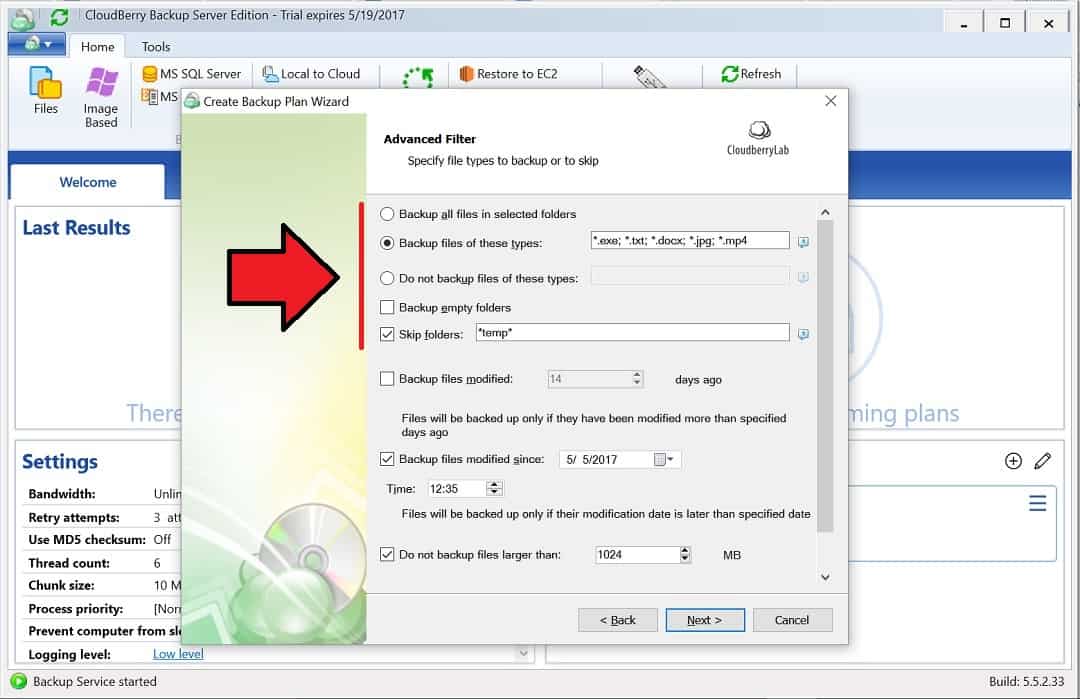Screen dimensions: 1080x699
Task: Click the file size MB spinner arrows
Action: 685,554
